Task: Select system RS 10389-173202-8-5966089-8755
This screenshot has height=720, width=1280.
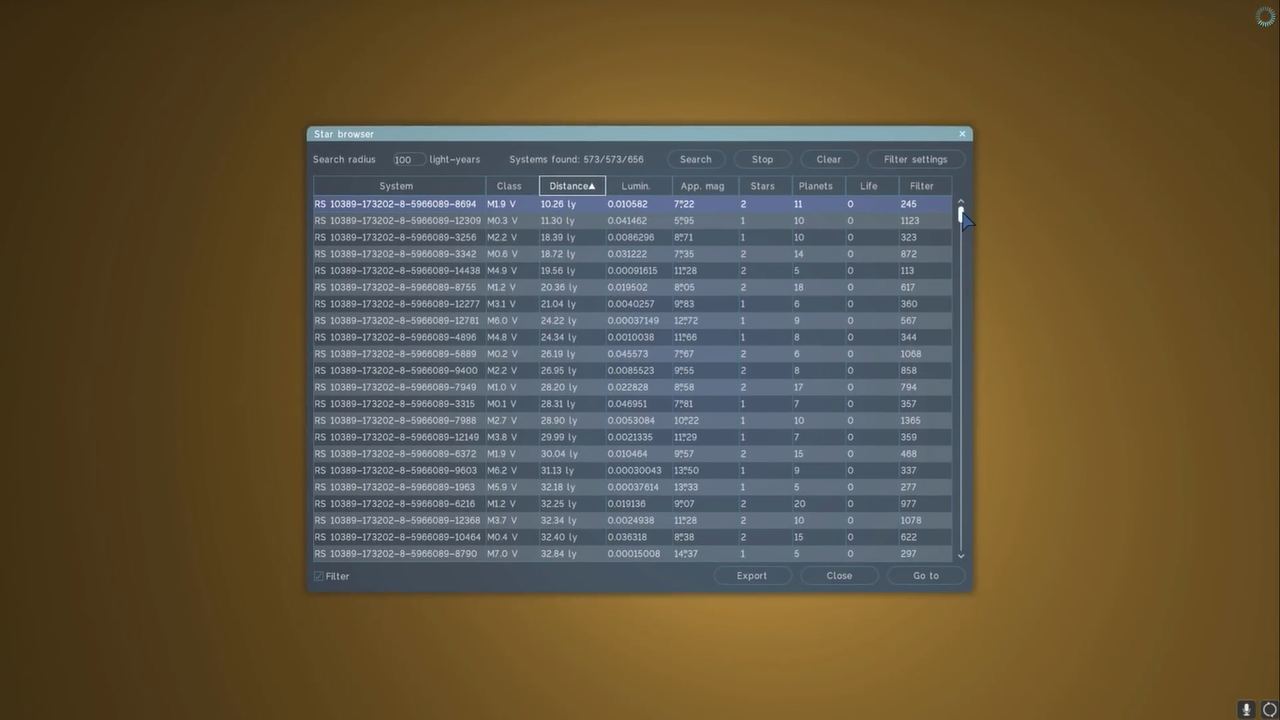Action: point(632,287)
